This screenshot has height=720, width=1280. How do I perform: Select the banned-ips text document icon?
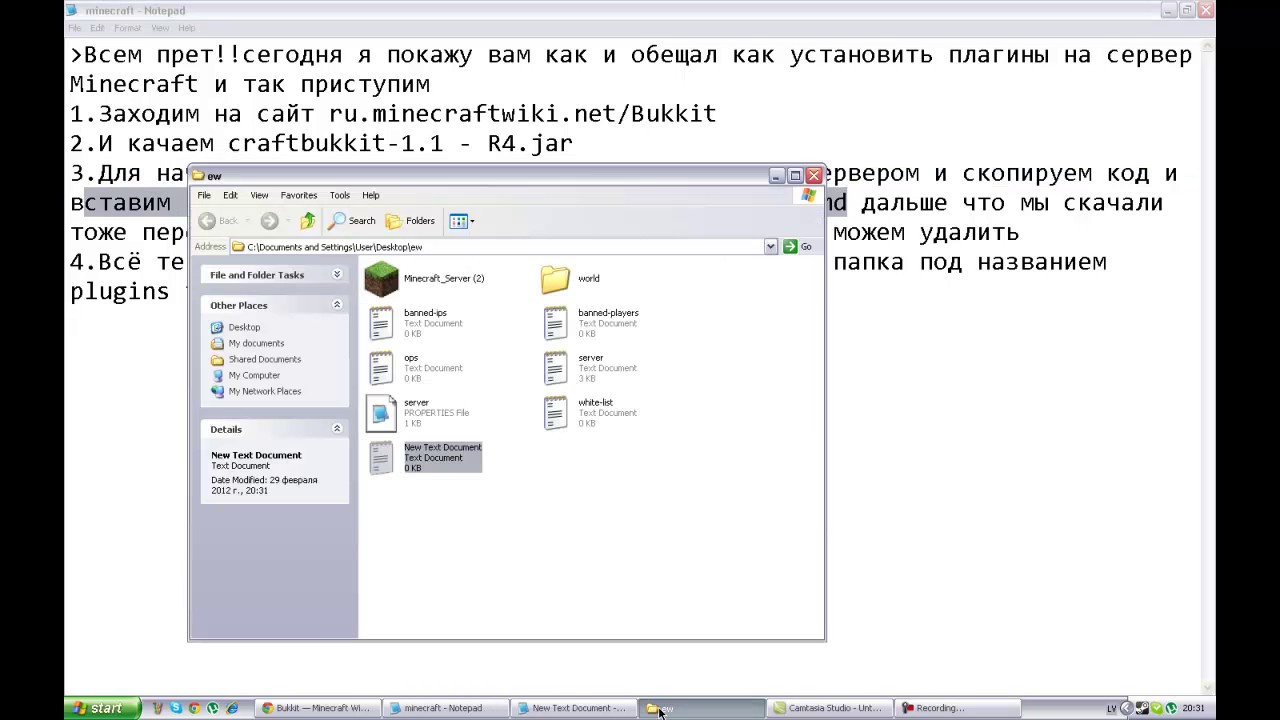381,323
